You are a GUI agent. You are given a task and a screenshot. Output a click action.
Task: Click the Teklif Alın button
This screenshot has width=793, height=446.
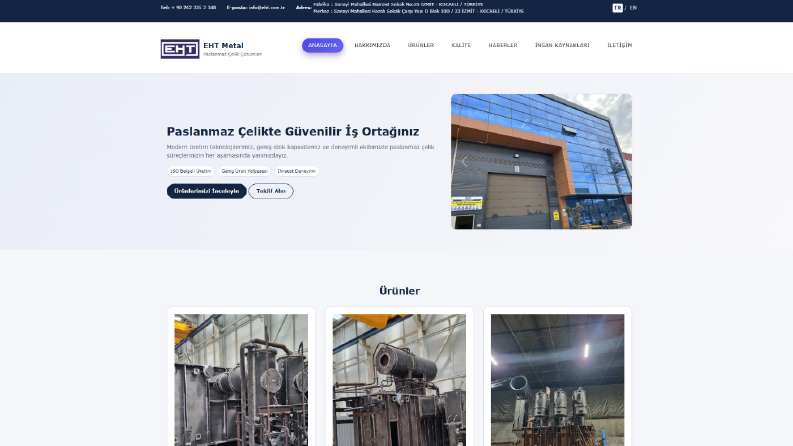(271, 191)
